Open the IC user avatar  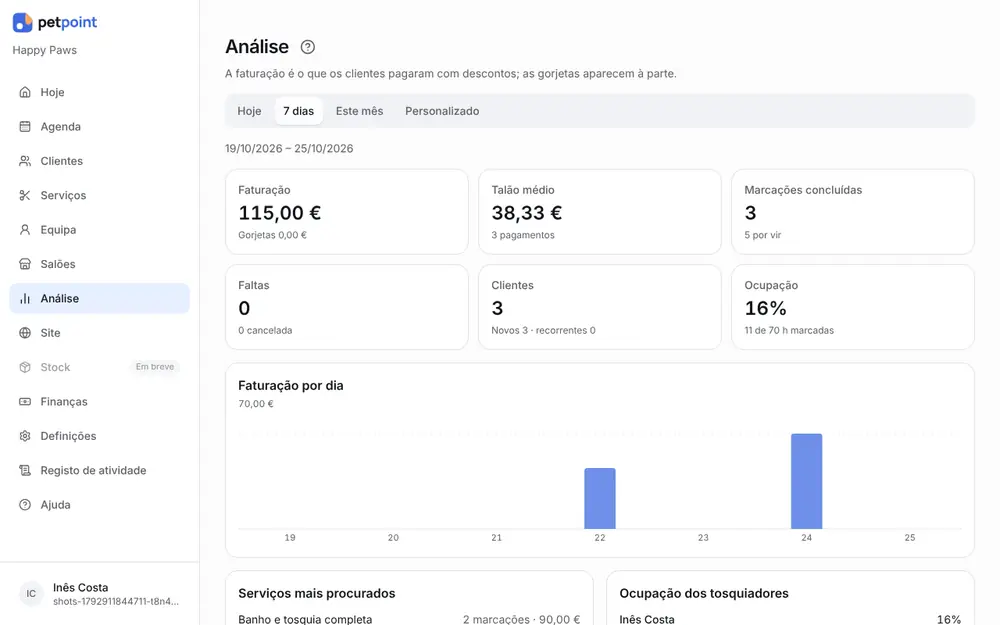[x=31, y=594]
